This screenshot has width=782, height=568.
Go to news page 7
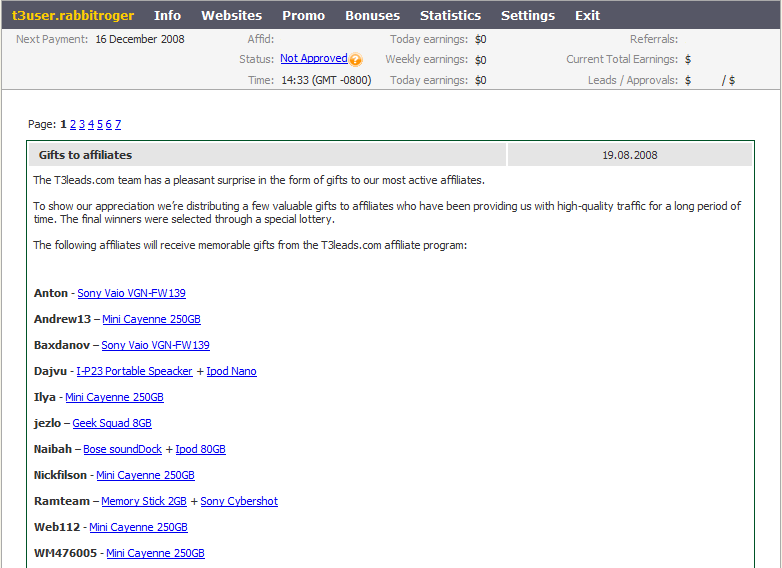[118, 124]
